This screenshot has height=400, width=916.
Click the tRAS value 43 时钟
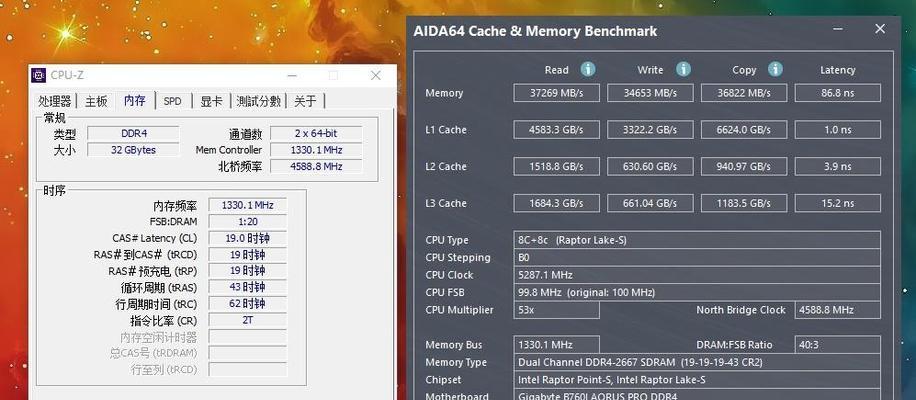248,287
